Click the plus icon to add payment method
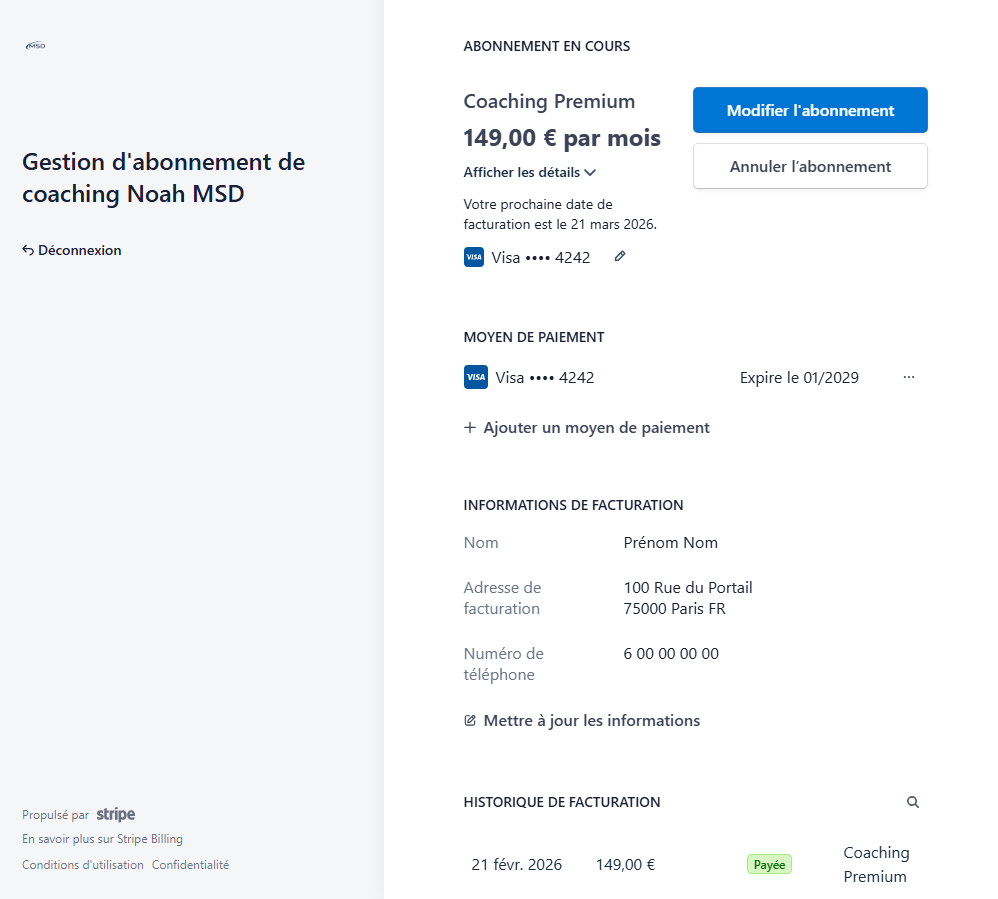This screenshot has height=899, width=998. [470, 428]
